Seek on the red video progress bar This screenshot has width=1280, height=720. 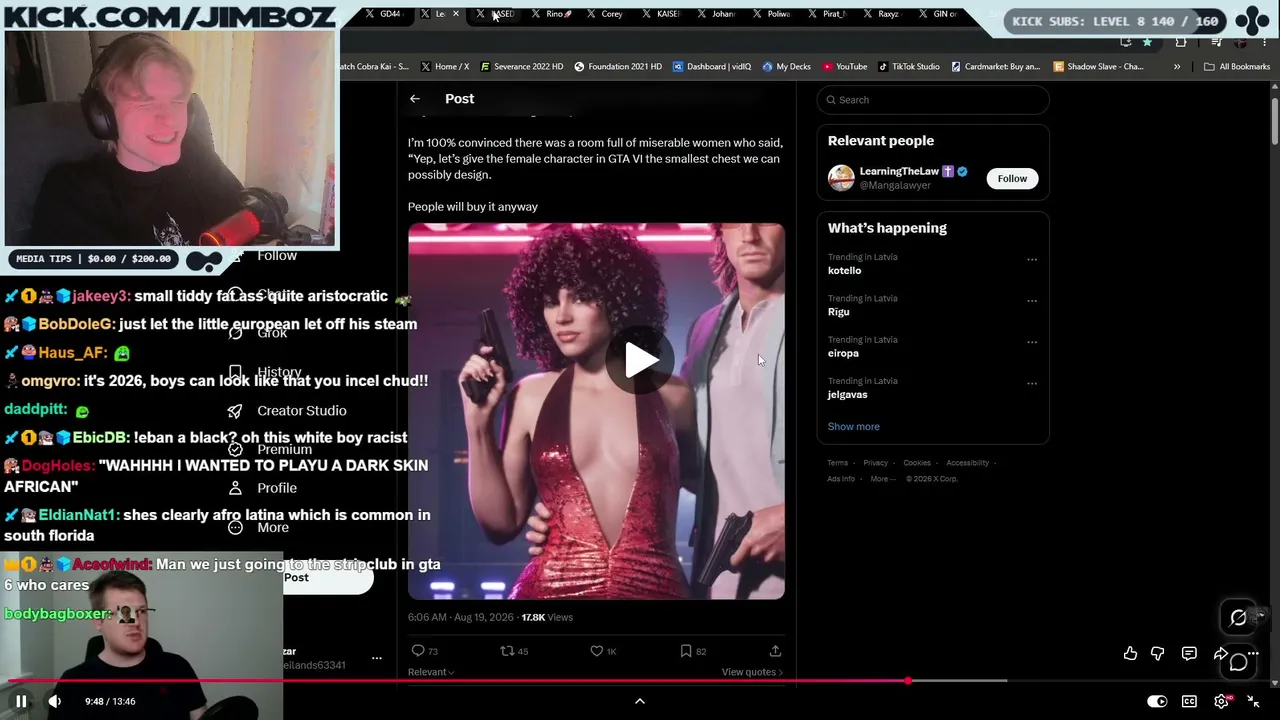pyautogui.click(x=640, y=681)
